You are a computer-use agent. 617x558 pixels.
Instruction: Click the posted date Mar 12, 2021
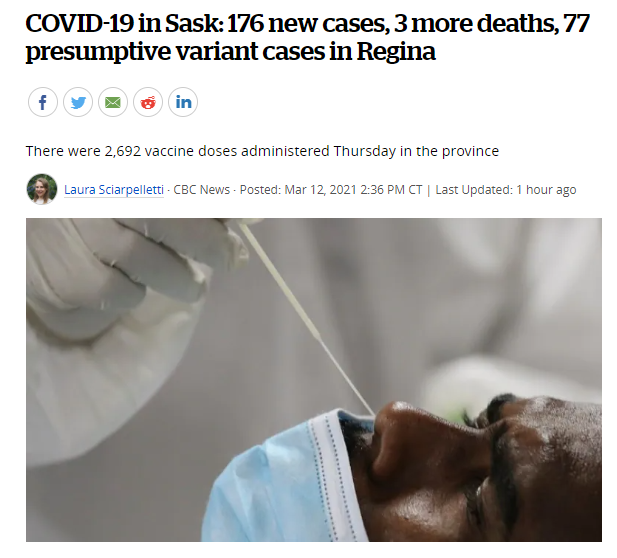click(x=320, y=190)
